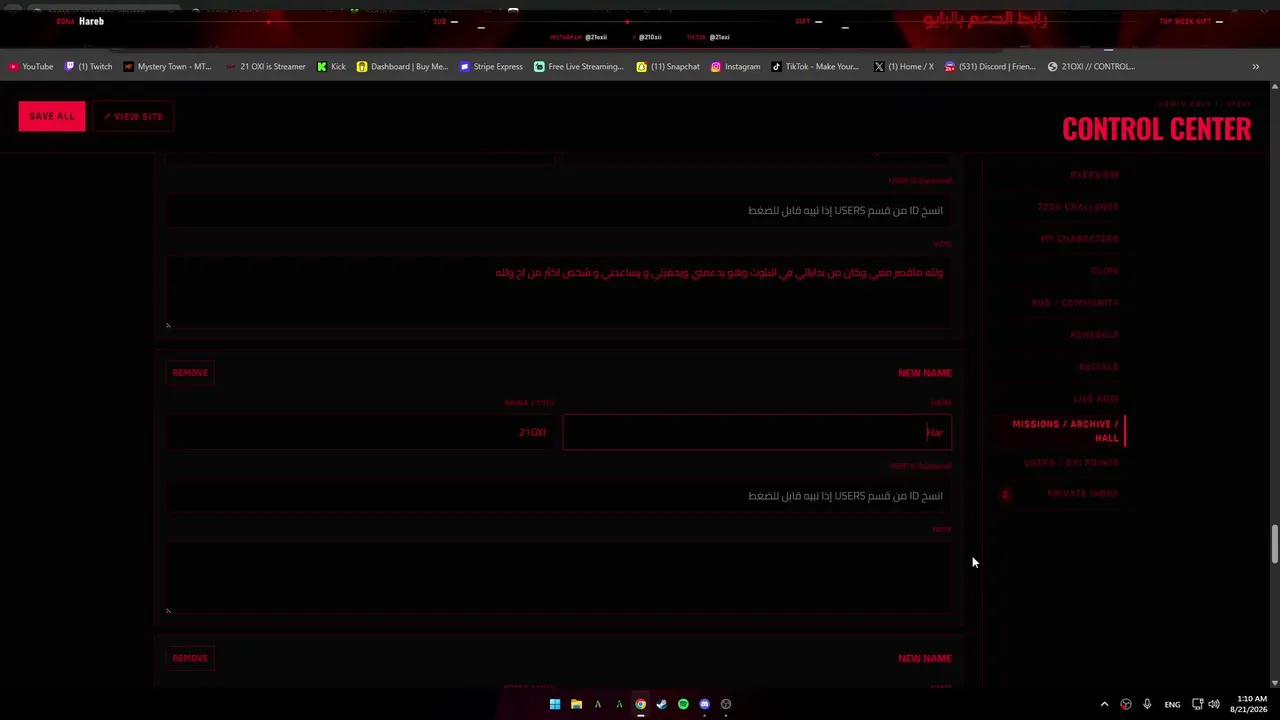The width and height of the screenshot is (1280, 720).
Task: Click the SAVE ALL button
Action: click(x=52, y=116)
